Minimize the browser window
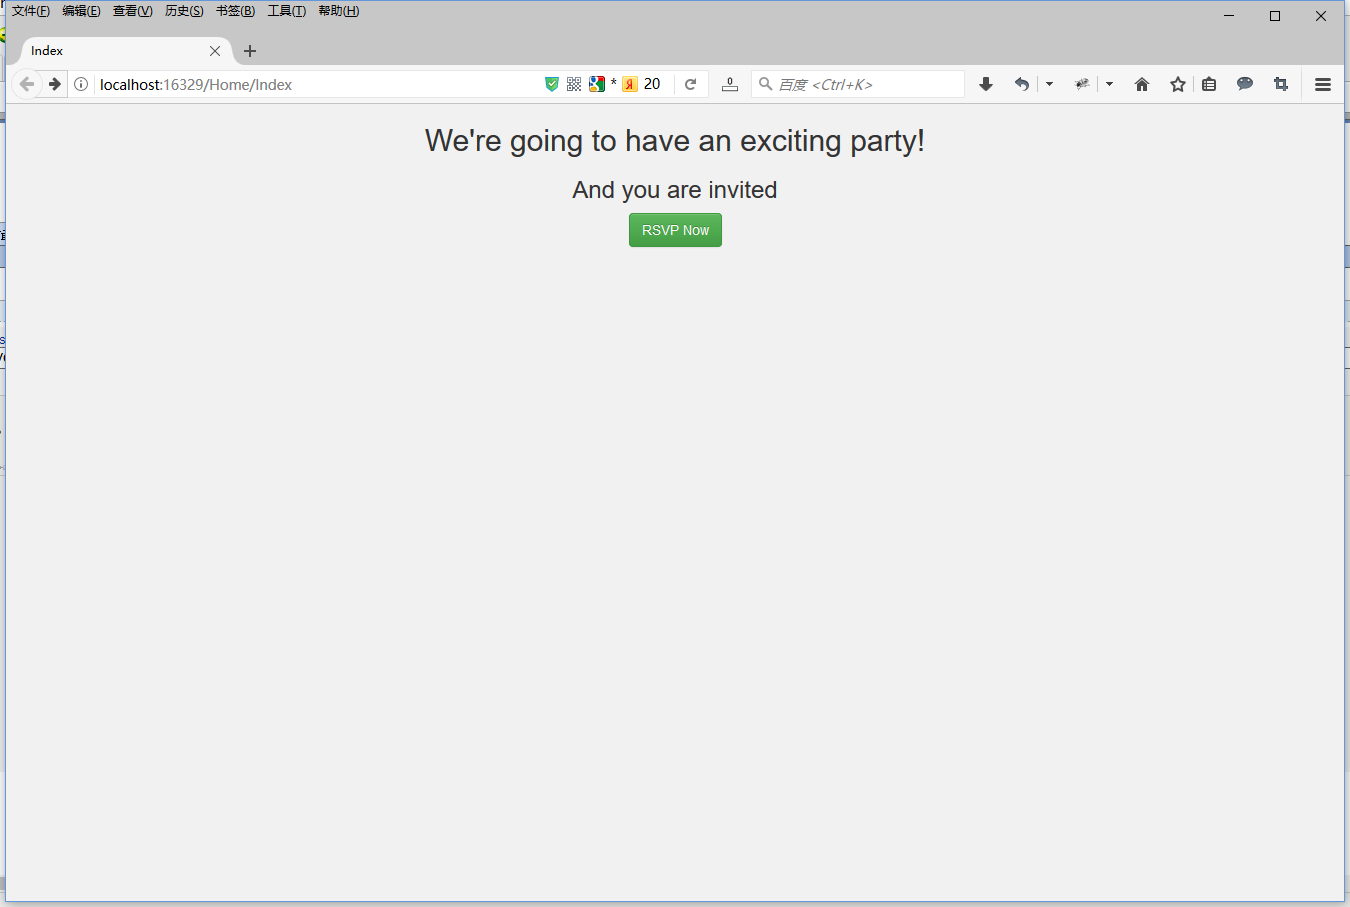Screen dimensions: 1350x907 click(x=1229, y=16)
